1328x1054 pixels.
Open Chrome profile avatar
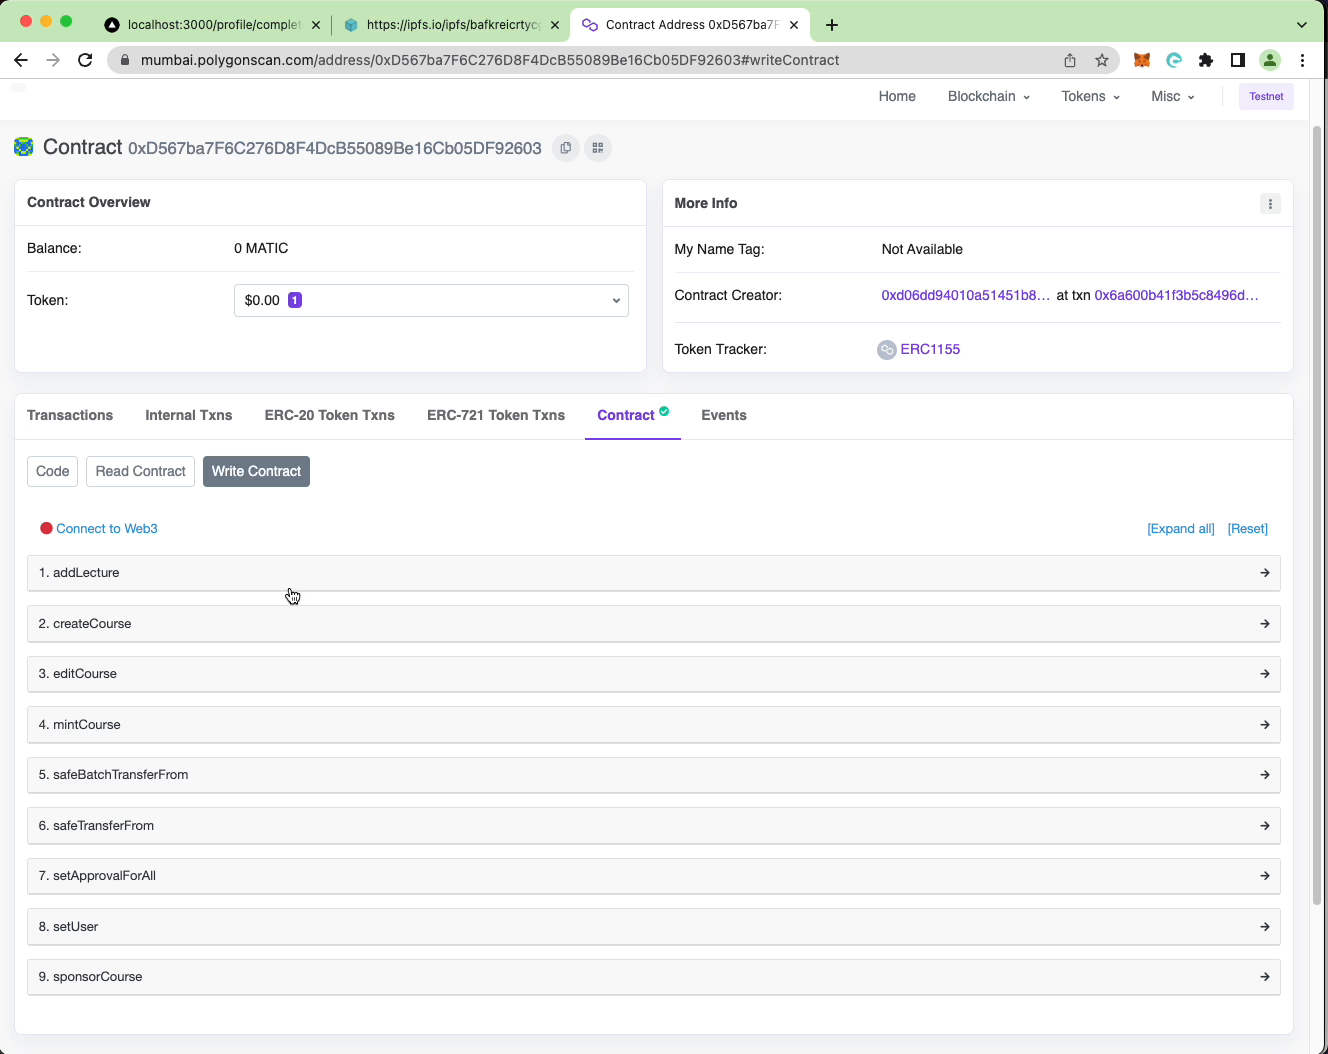(x=1270, y=60)
